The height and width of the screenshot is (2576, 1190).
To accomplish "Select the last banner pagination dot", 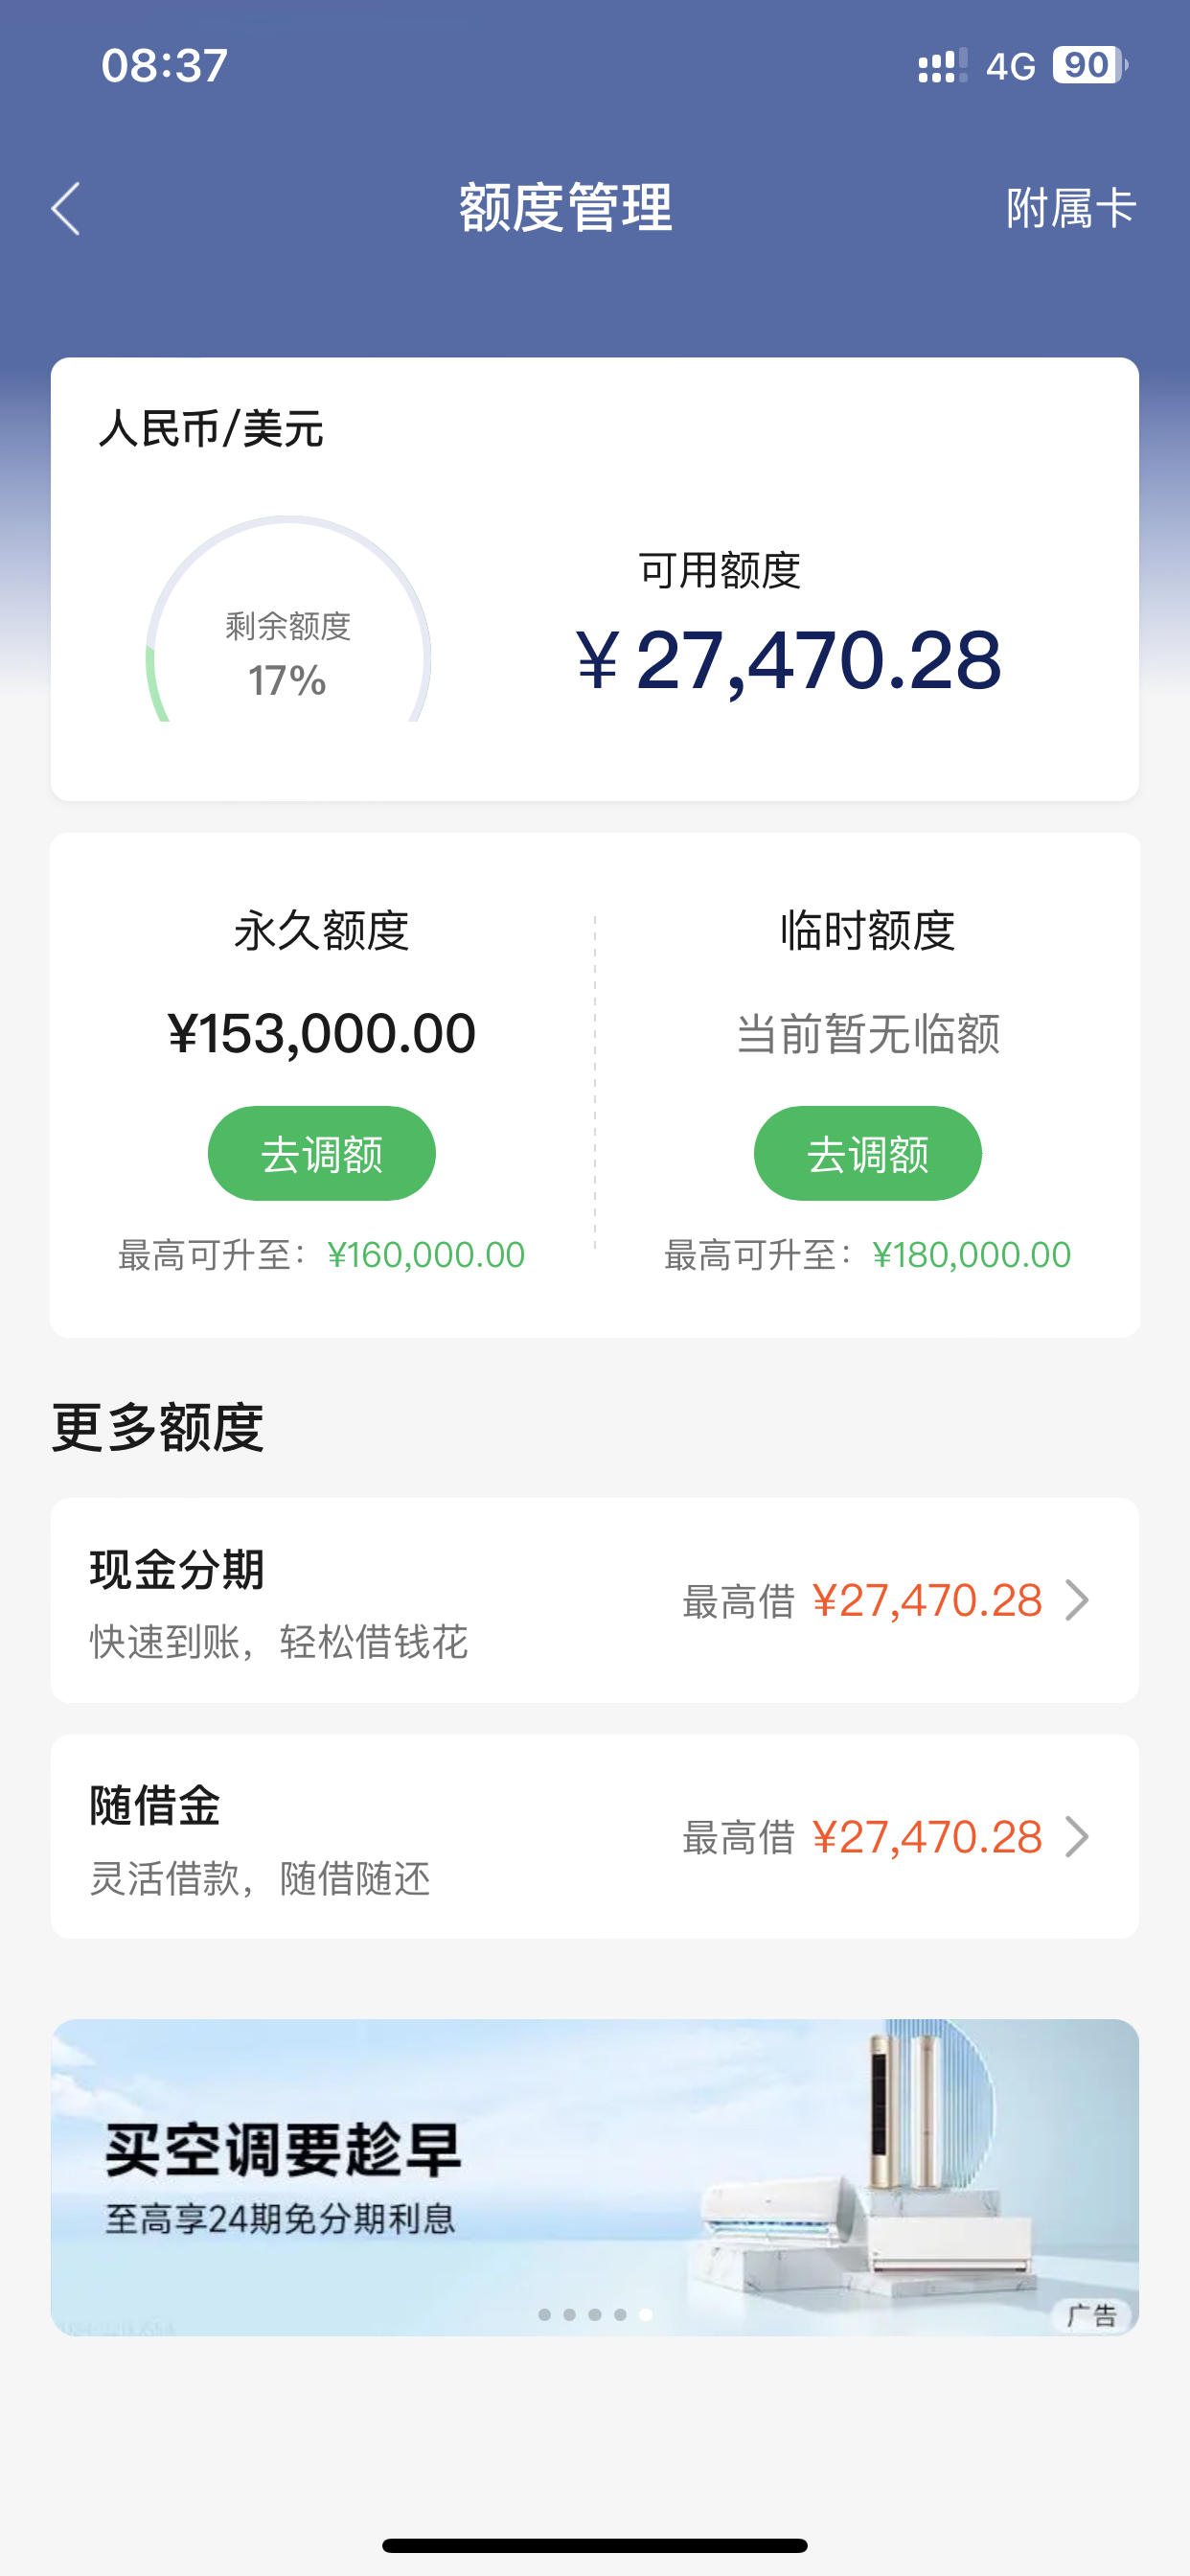I will click(x=646, y=2314).
